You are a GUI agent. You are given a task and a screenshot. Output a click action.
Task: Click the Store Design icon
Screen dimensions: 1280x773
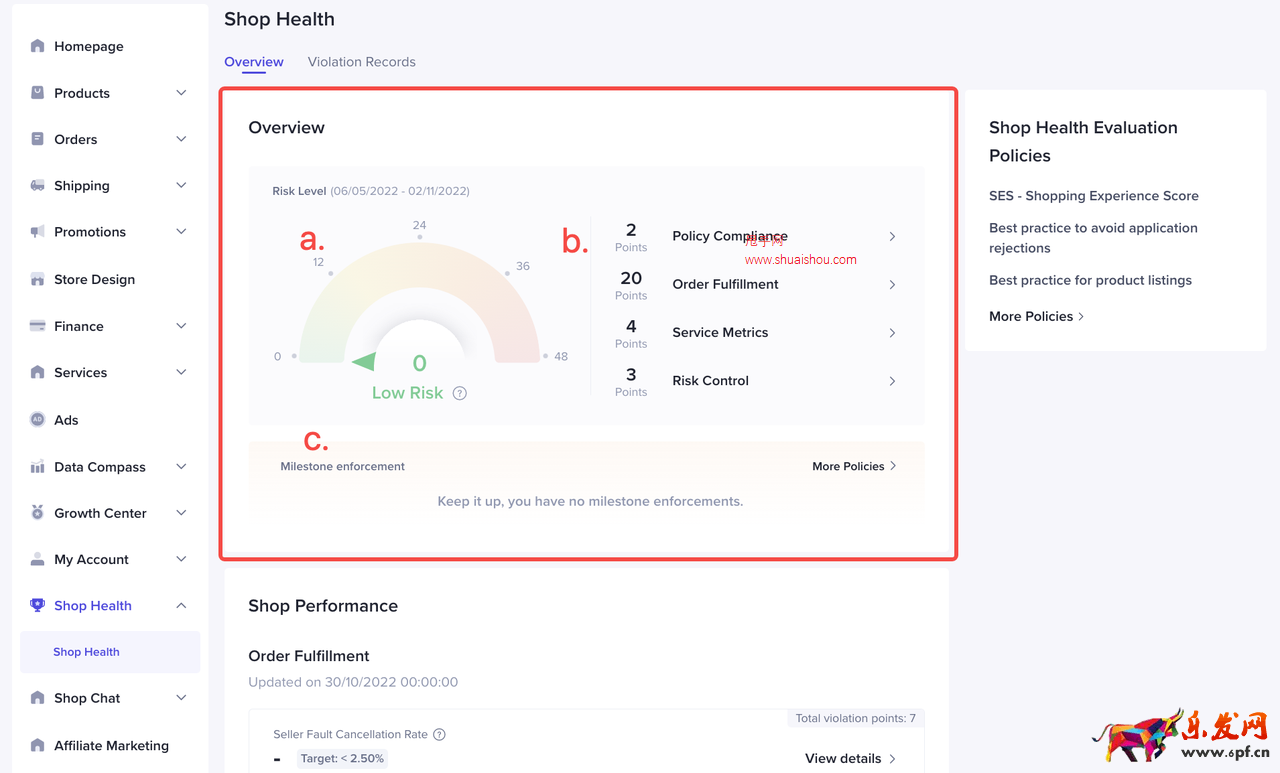tap(37, 279)
